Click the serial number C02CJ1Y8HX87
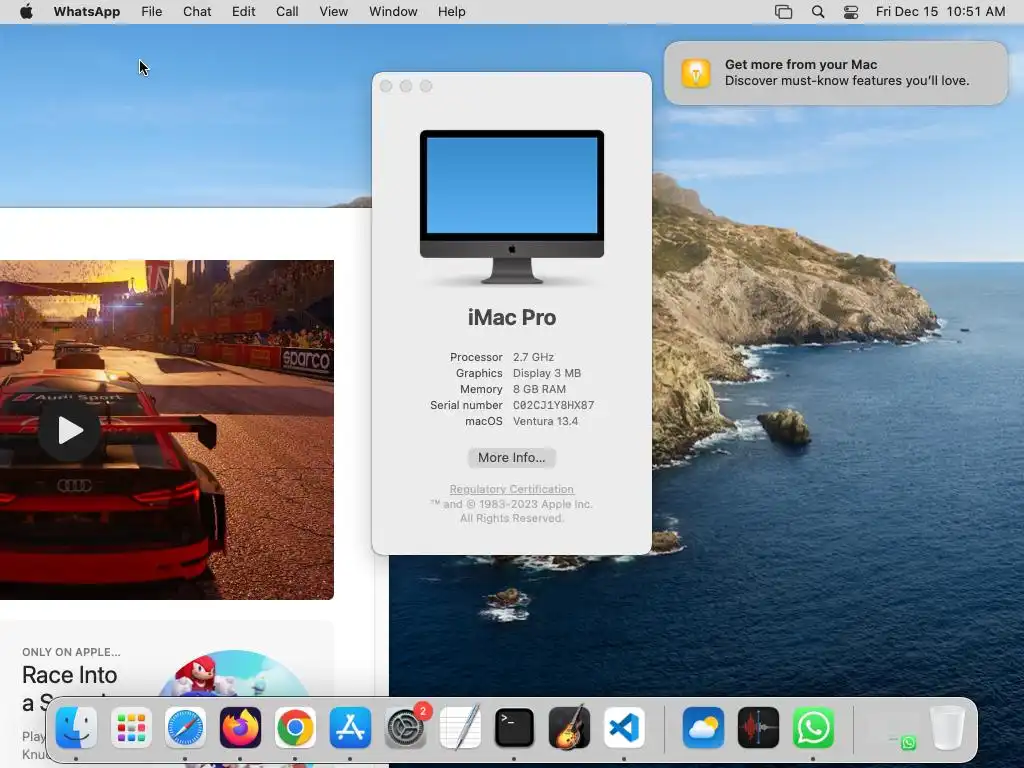Image resolution: width=1024 pixels, height=768 pixels. (x=553, y=405)
